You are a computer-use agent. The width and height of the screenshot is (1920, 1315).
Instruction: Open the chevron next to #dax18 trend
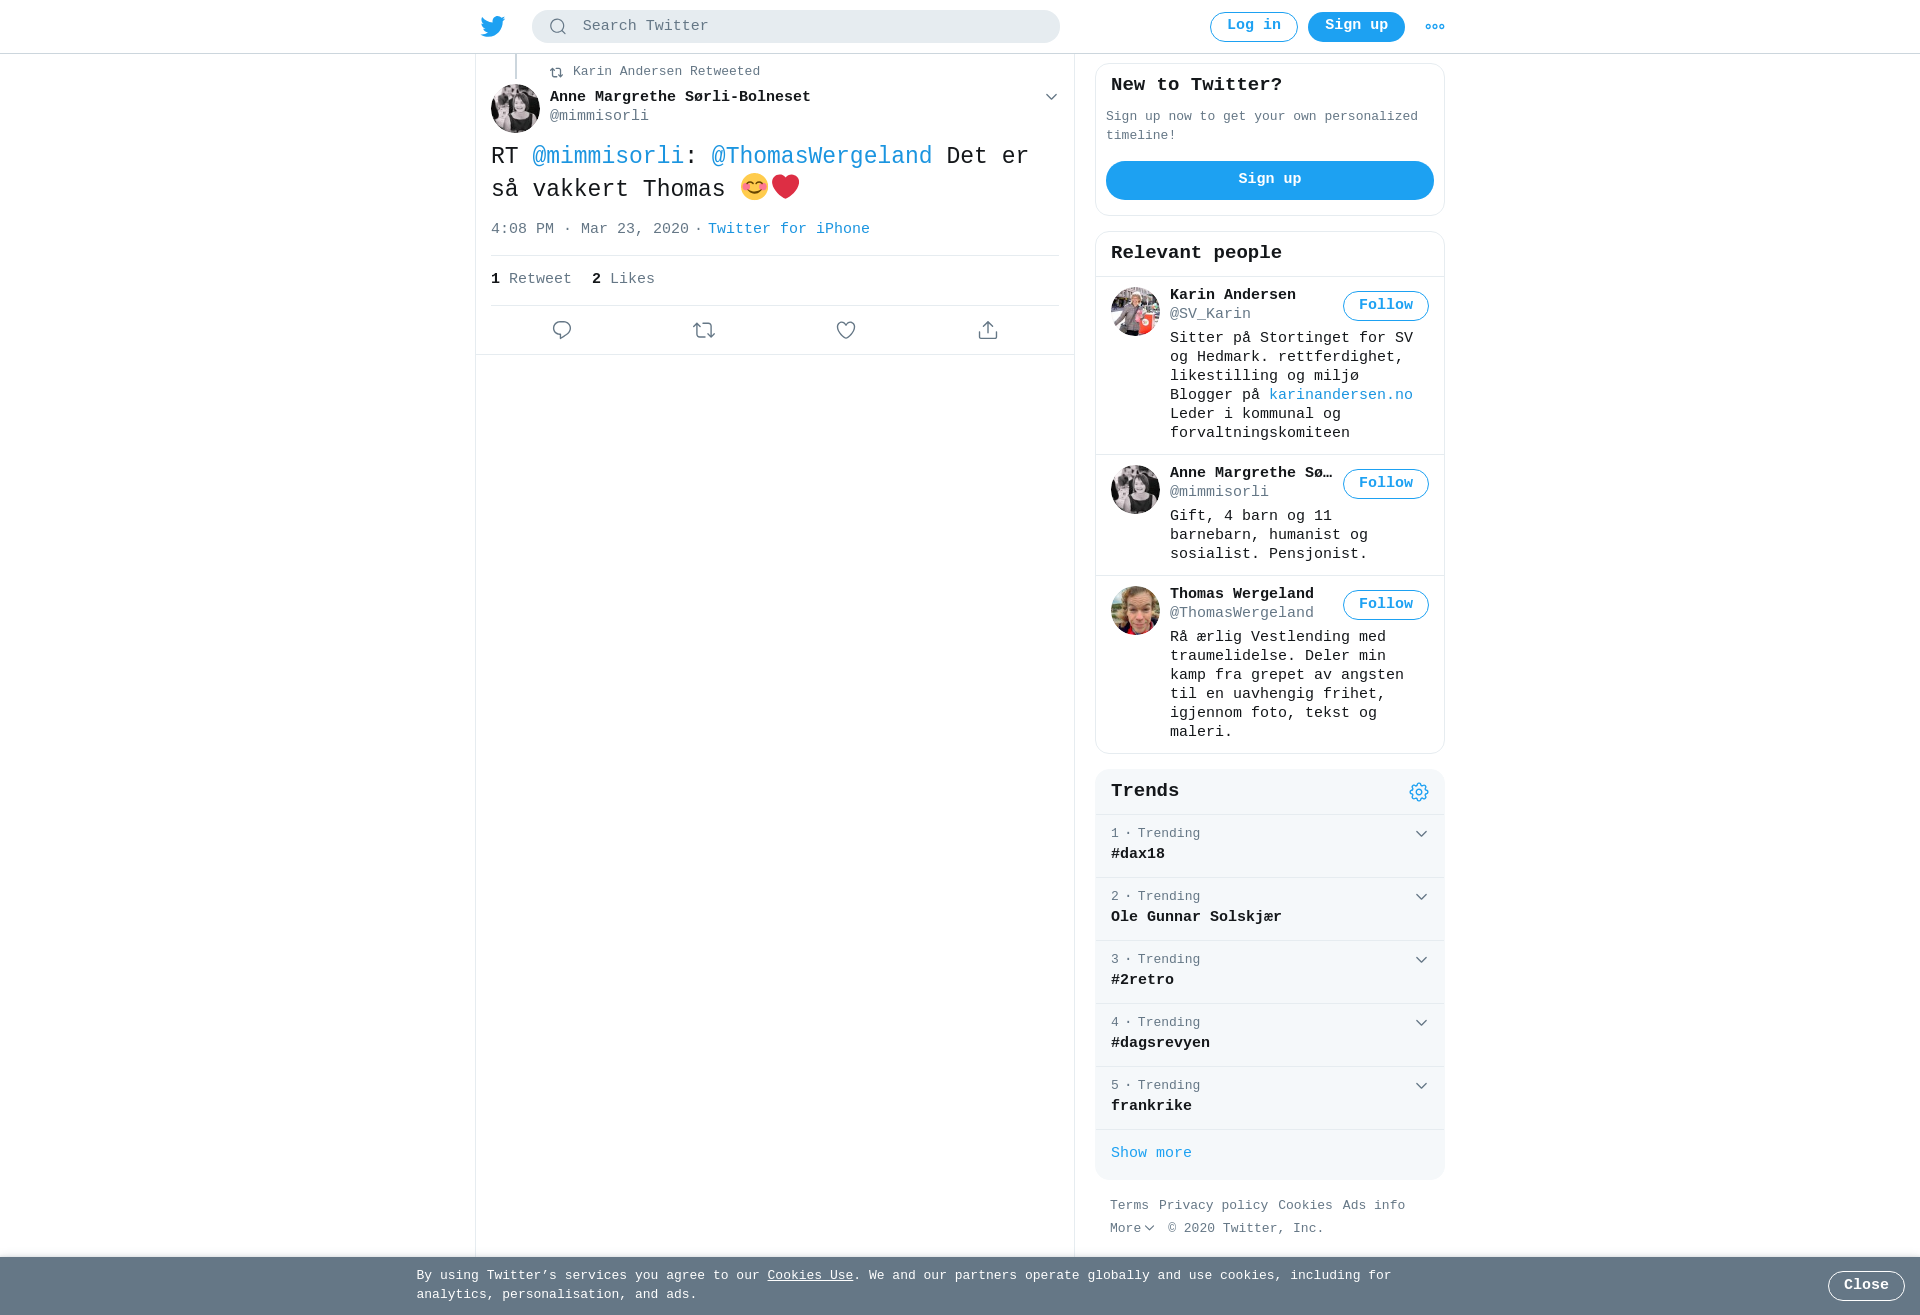[1421, 834]
